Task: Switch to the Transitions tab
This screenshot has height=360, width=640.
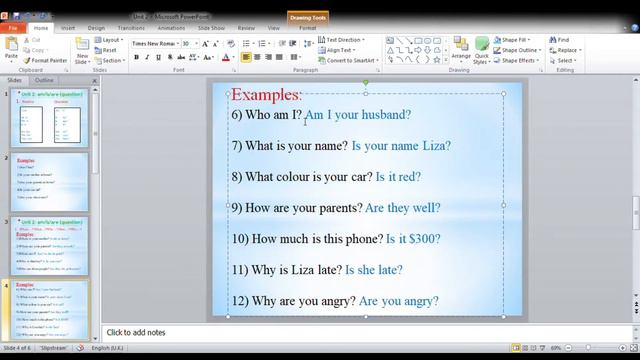Action: (x=131, y=28)
